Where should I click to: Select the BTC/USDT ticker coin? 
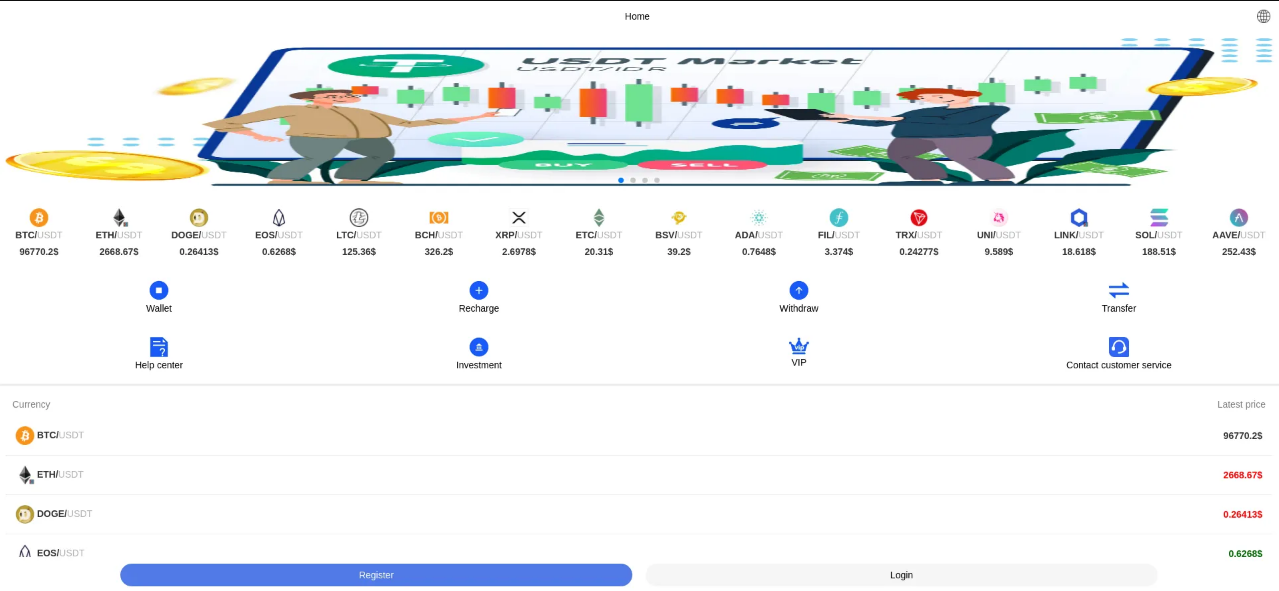39,218
